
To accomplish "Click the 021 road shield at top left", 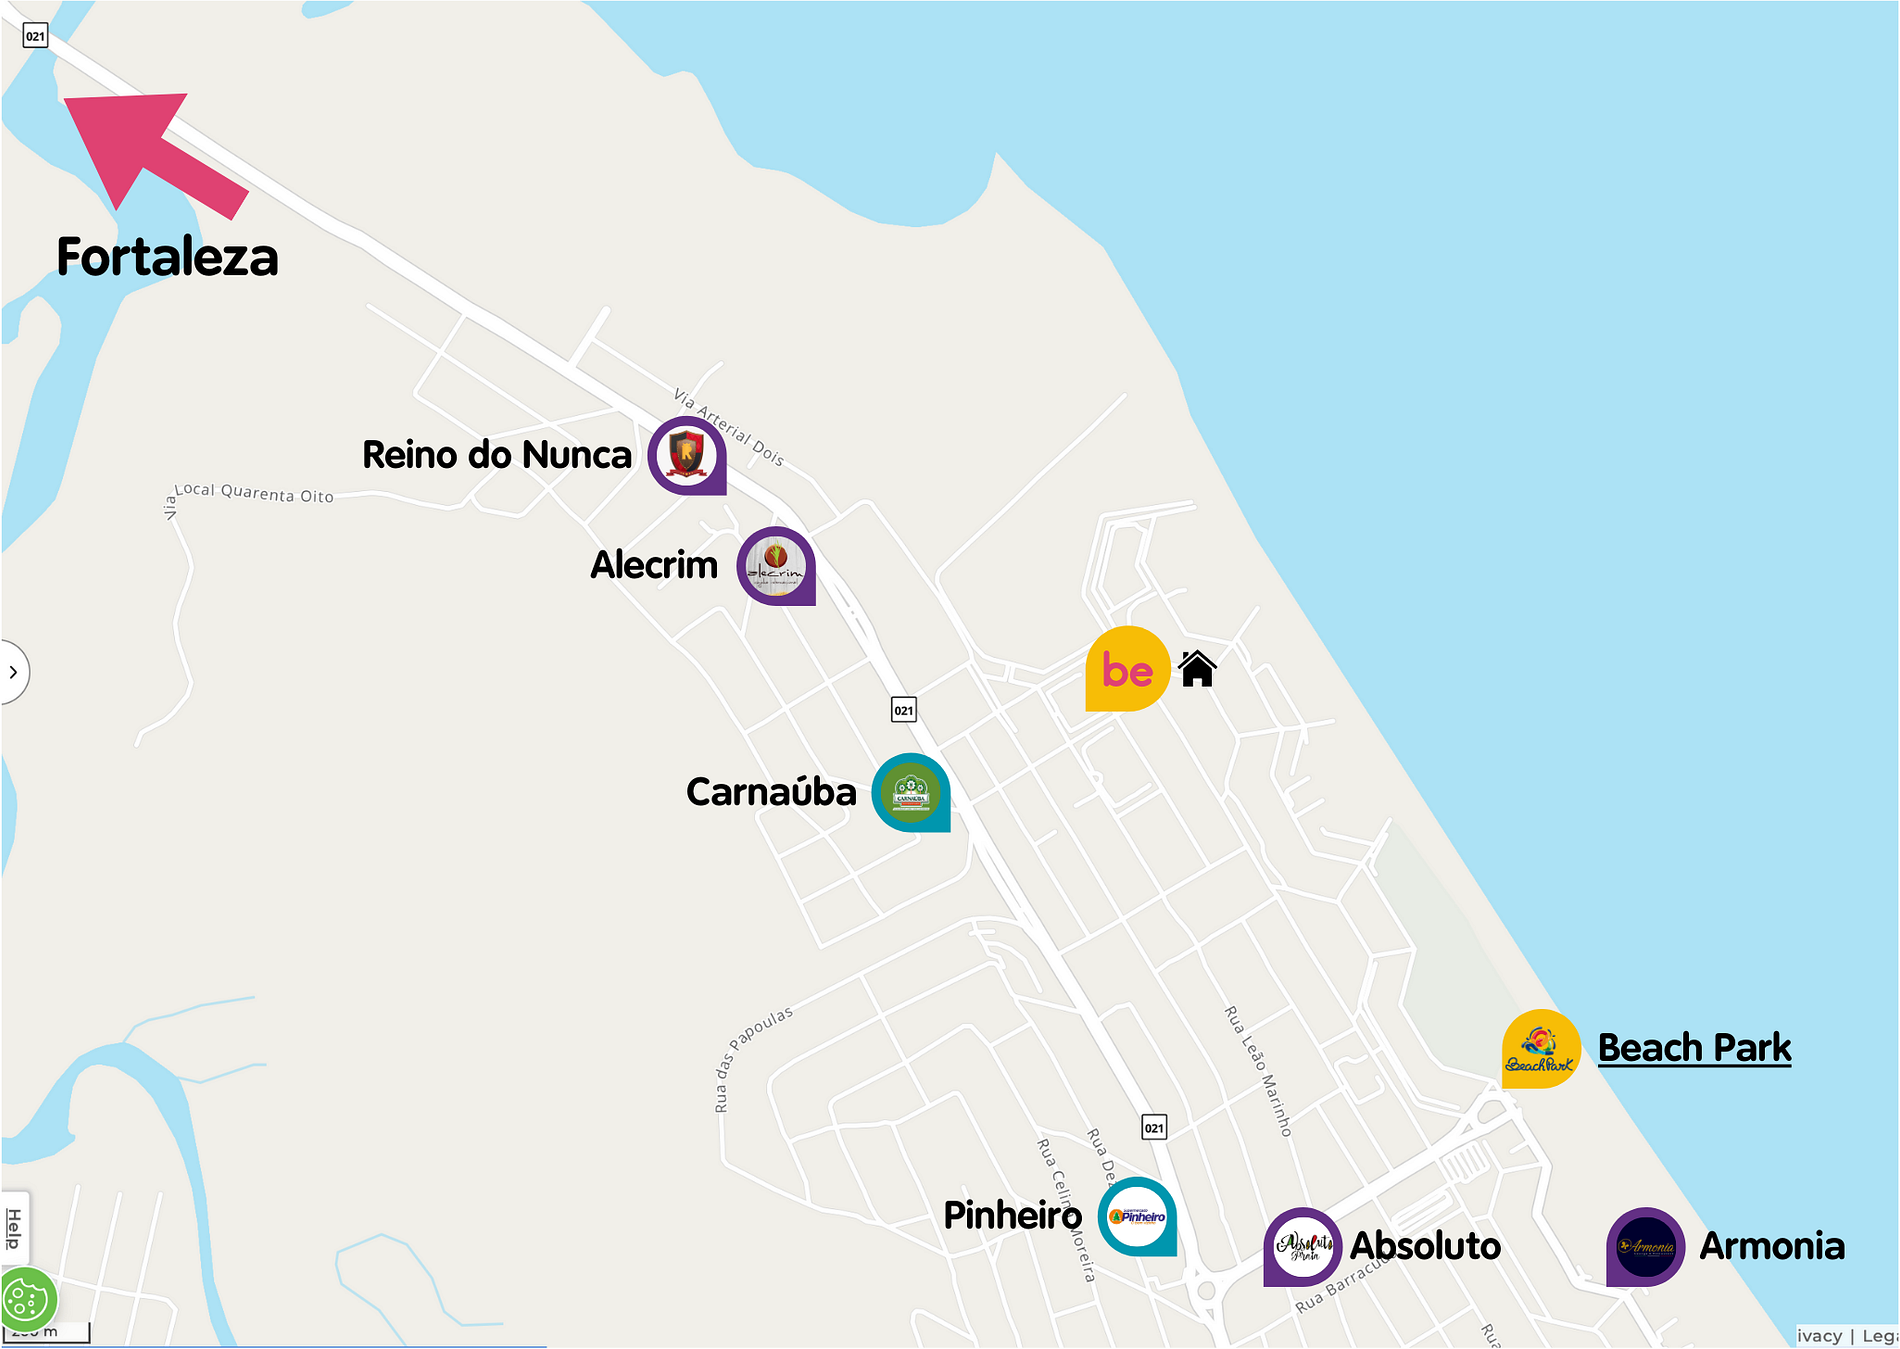I will pos(35,36).
